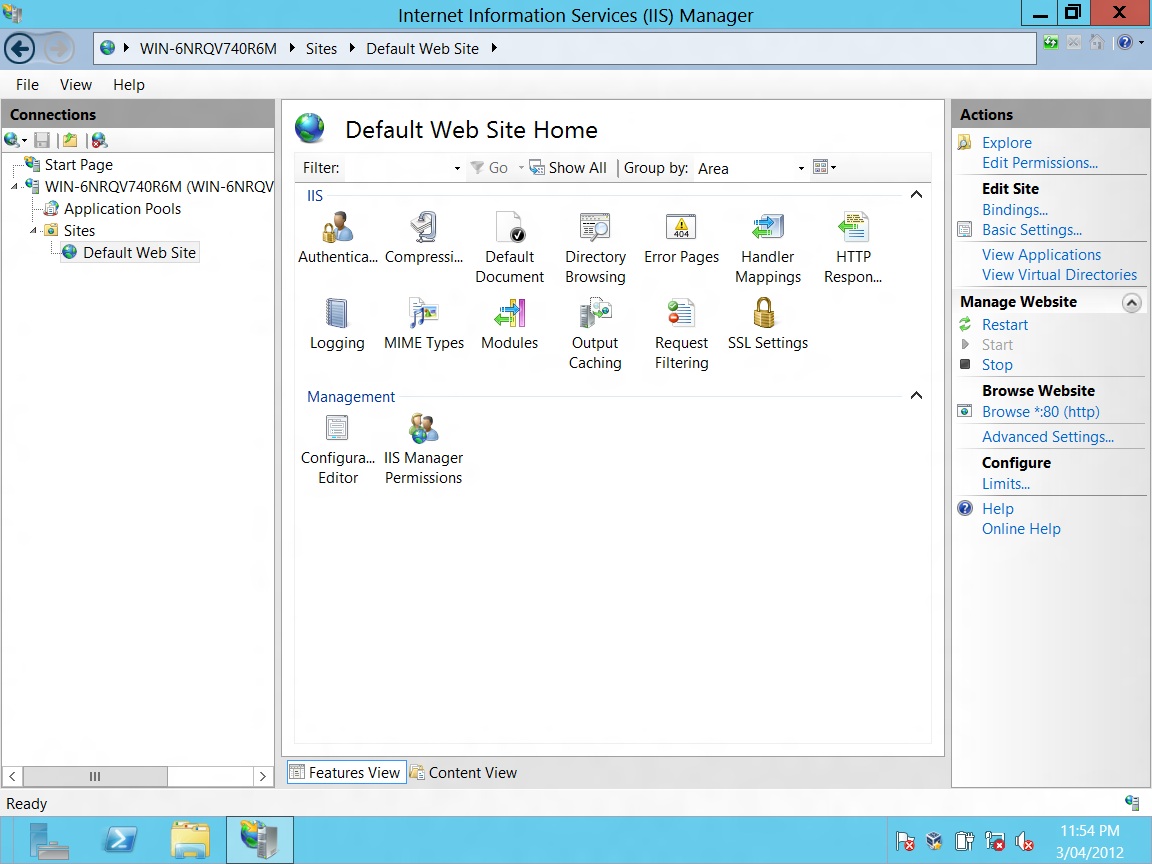Open the Filter dropdown arrow

pos(457,168)
